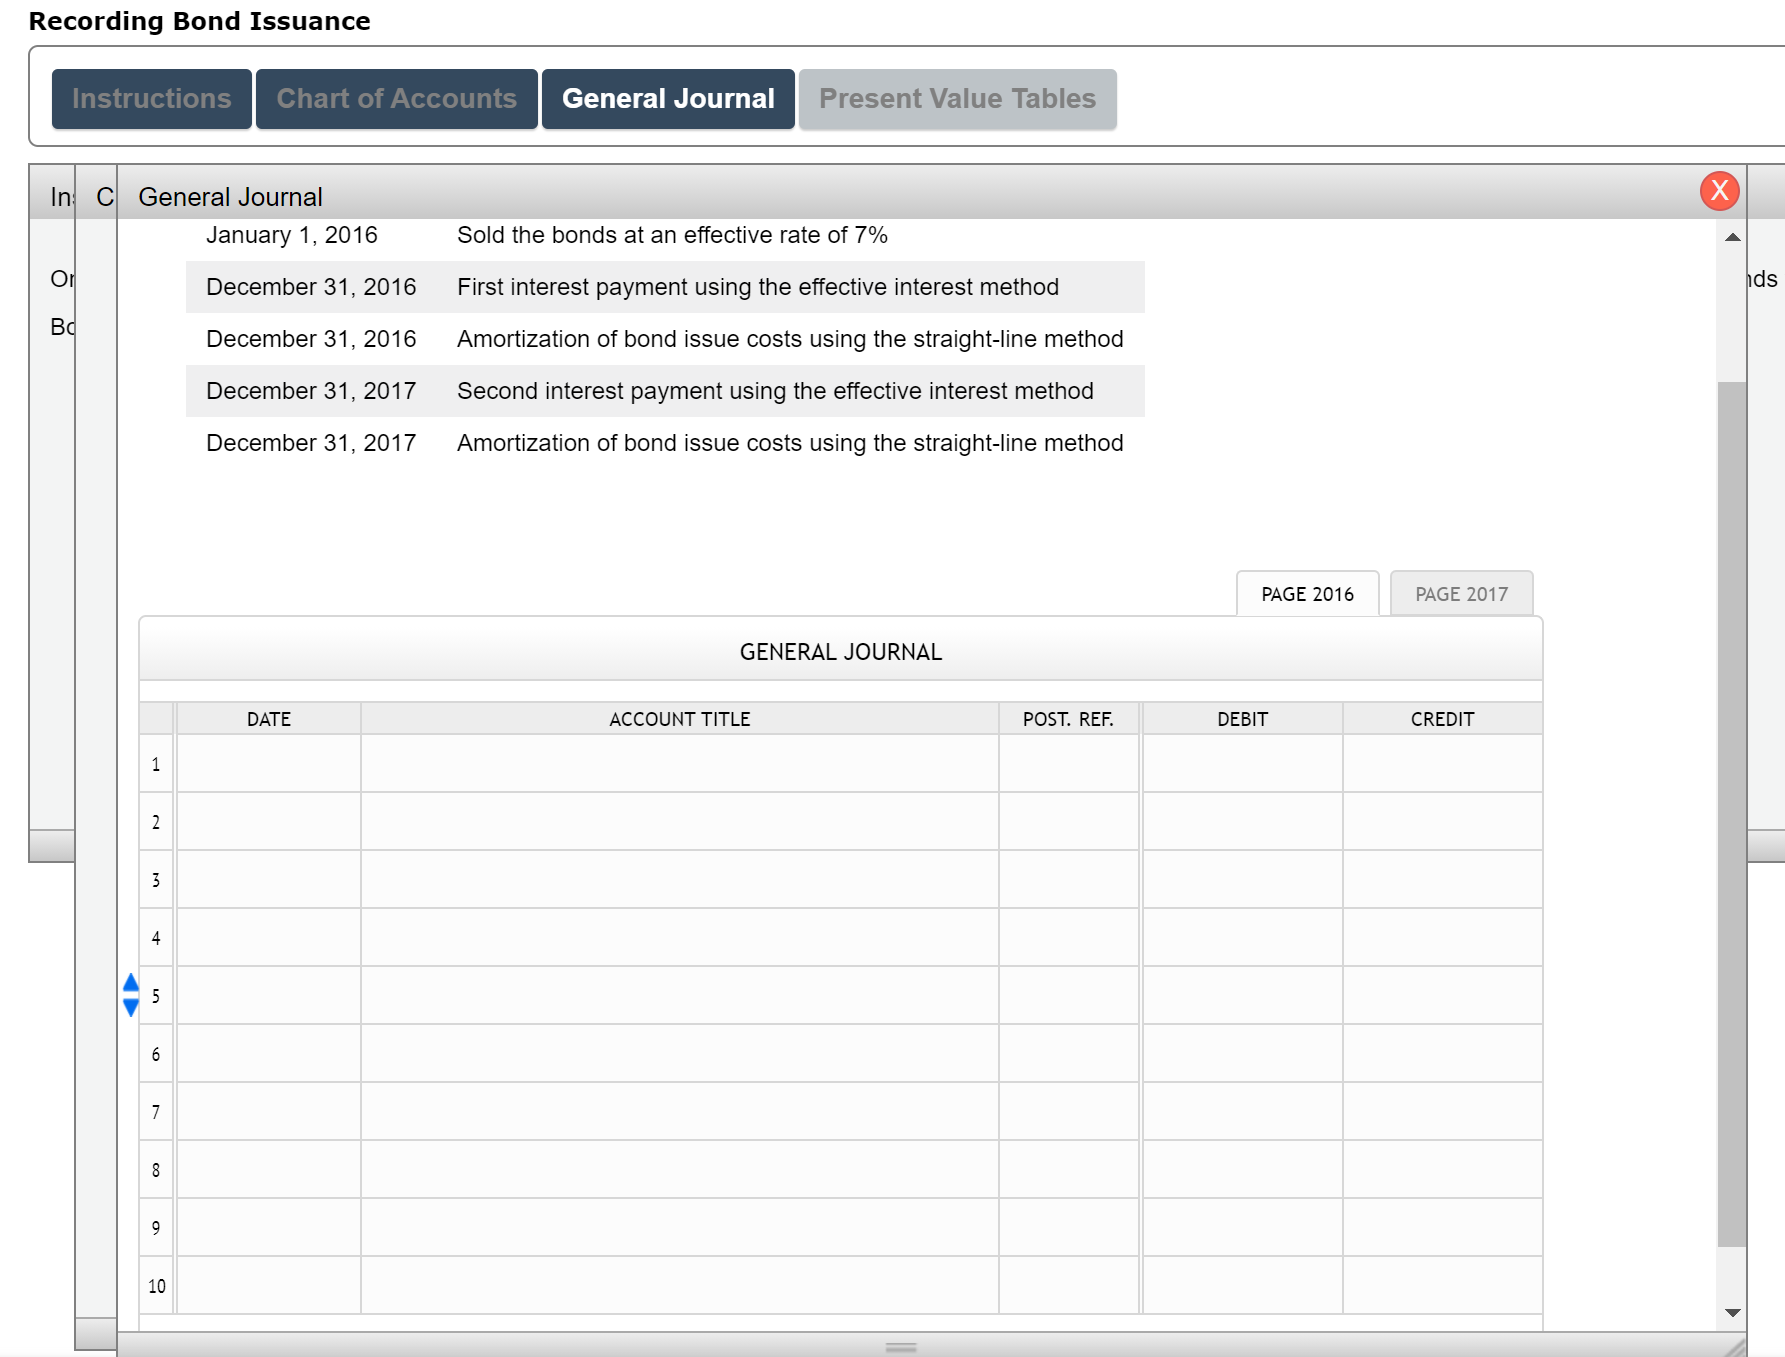
Task: Click the "Sold the bonds at an effective rate of 7%" text
Action: pos(672,235)
